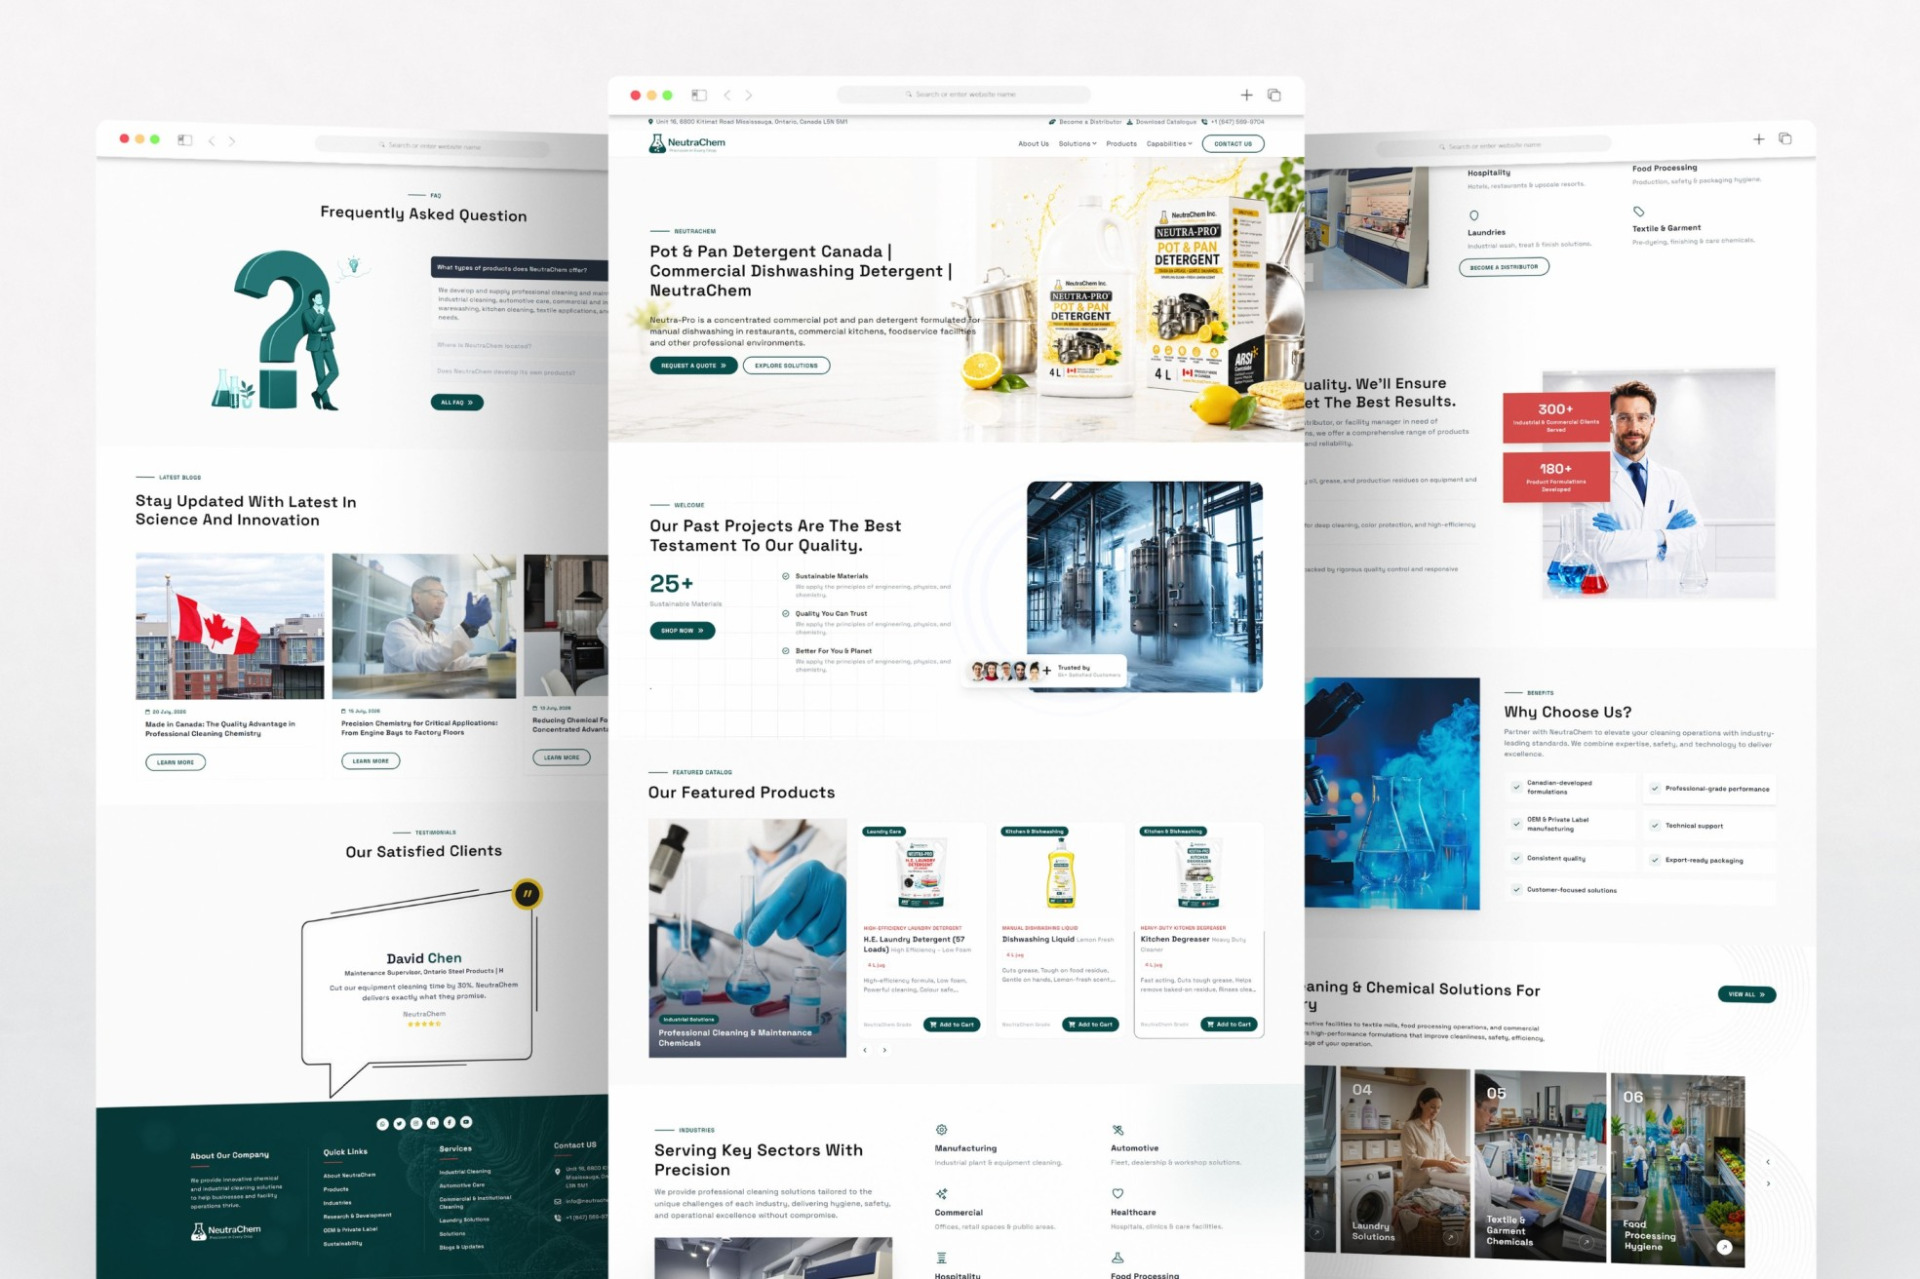
Task: Toggle sidebar icon in center browser window
Action: [x=699, y=95]
